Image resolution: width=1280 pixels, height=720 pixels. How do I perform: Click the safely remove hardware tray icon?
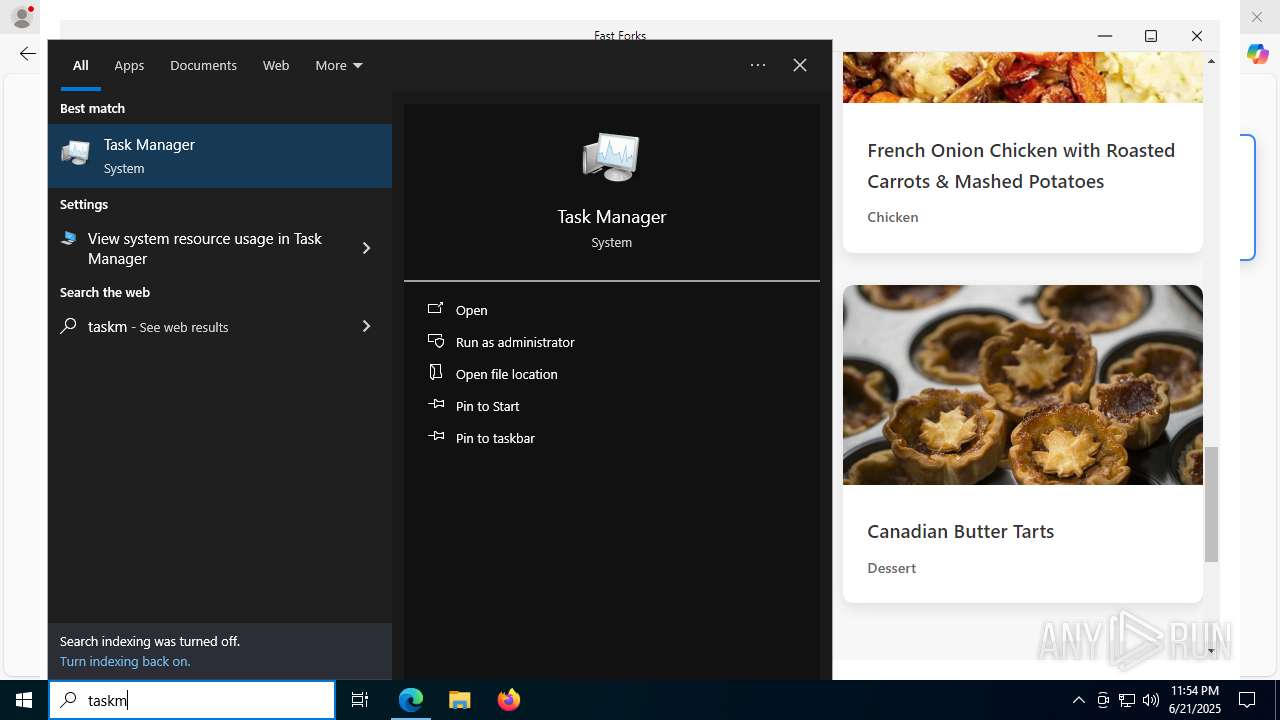(x=1103, y=700)
